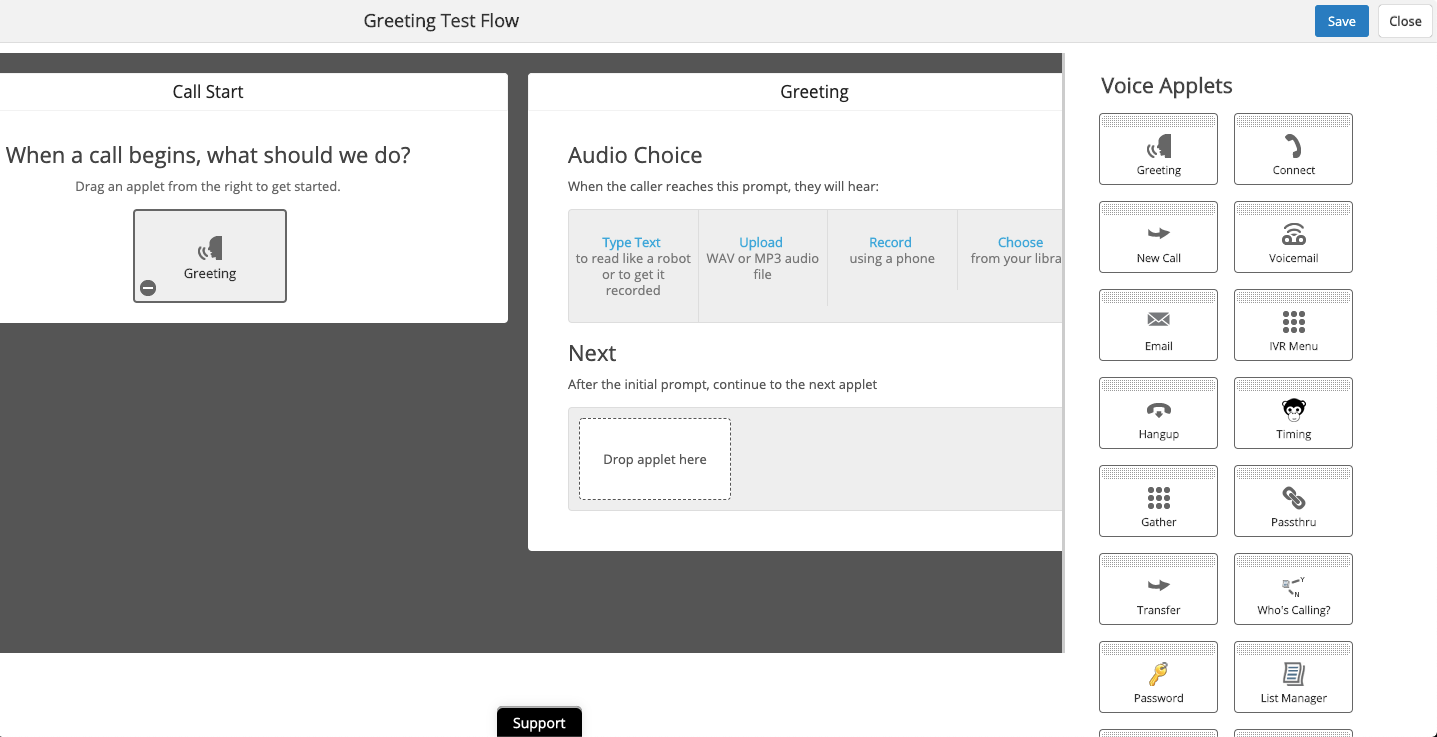
Task: Close the flow editor
Action: tap(1405, 21)
